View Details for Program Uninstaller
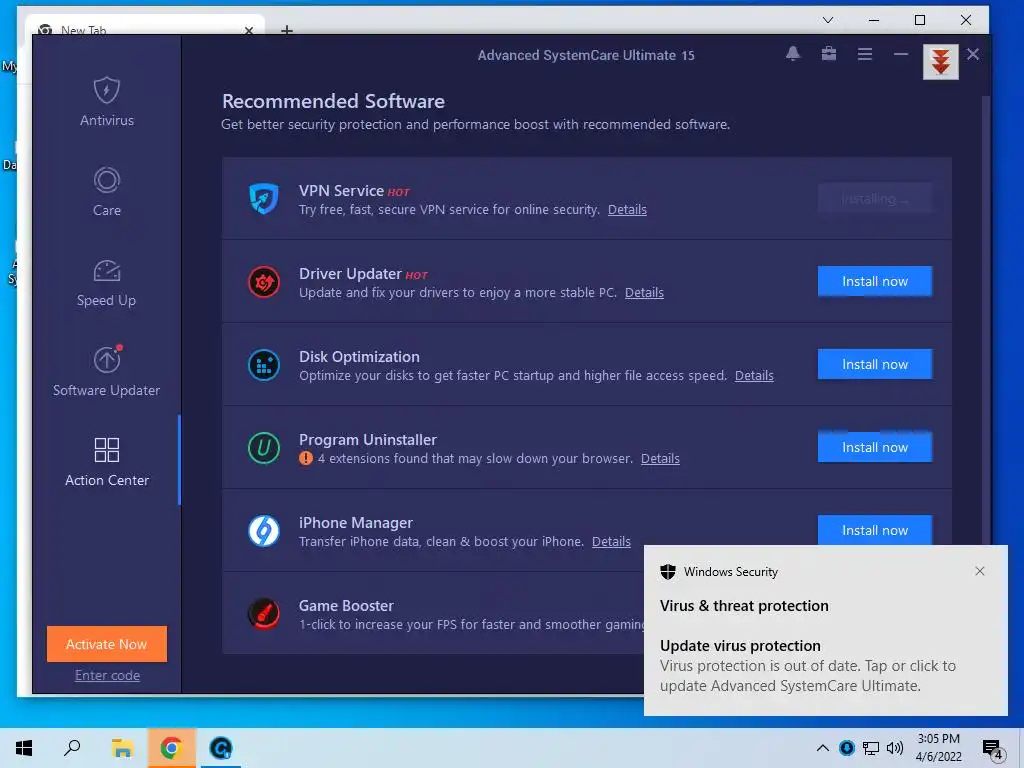Screen dimensions: 1024x768 (x=660, y=458)
